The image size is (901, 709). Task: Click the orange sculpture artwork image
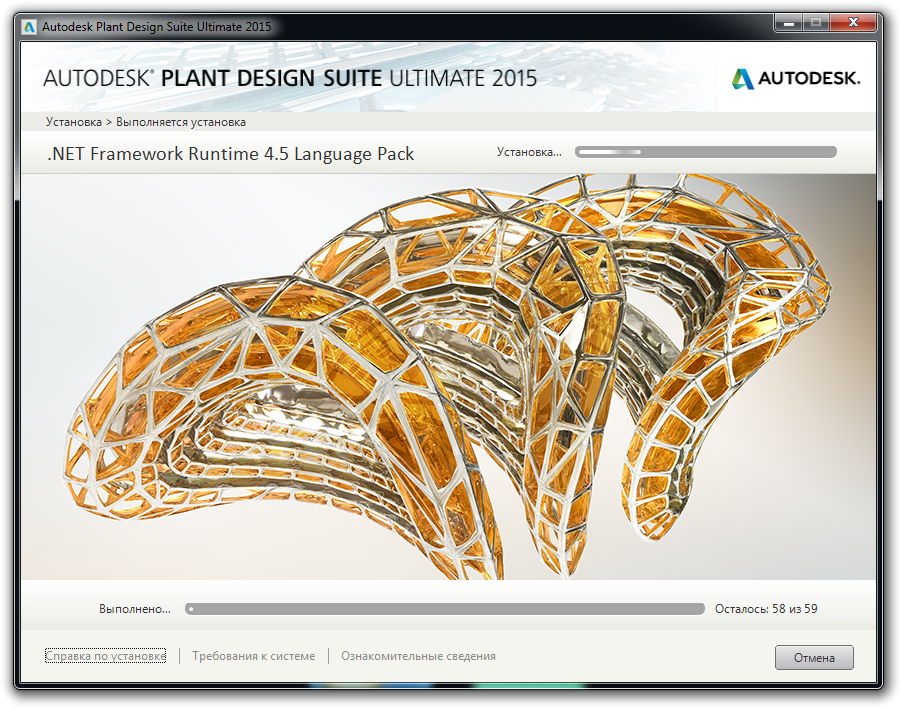pos(448,376)
